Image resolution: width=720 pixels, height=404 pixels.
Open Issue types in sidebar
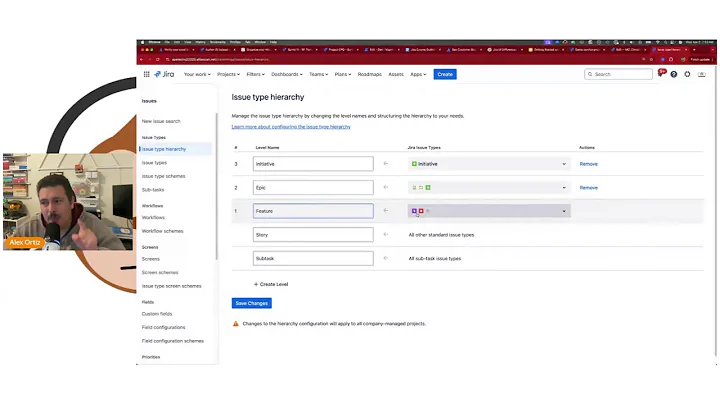[x=154, y=163]
